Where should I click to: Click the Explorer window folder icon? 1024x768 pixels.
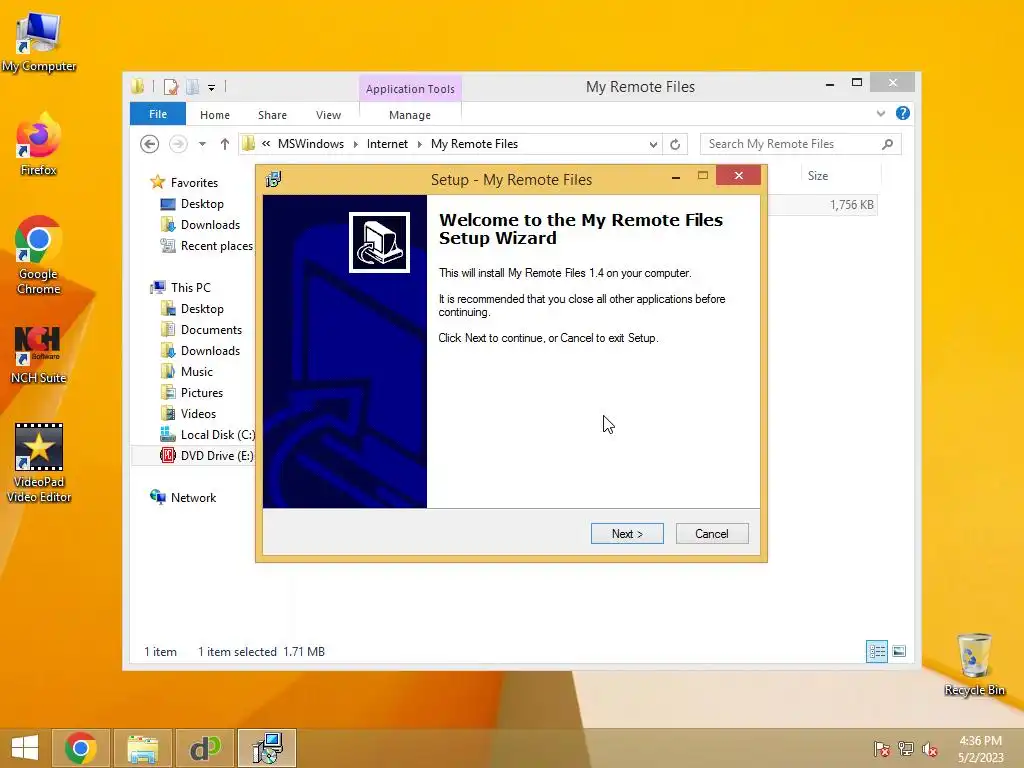(137, 86)
